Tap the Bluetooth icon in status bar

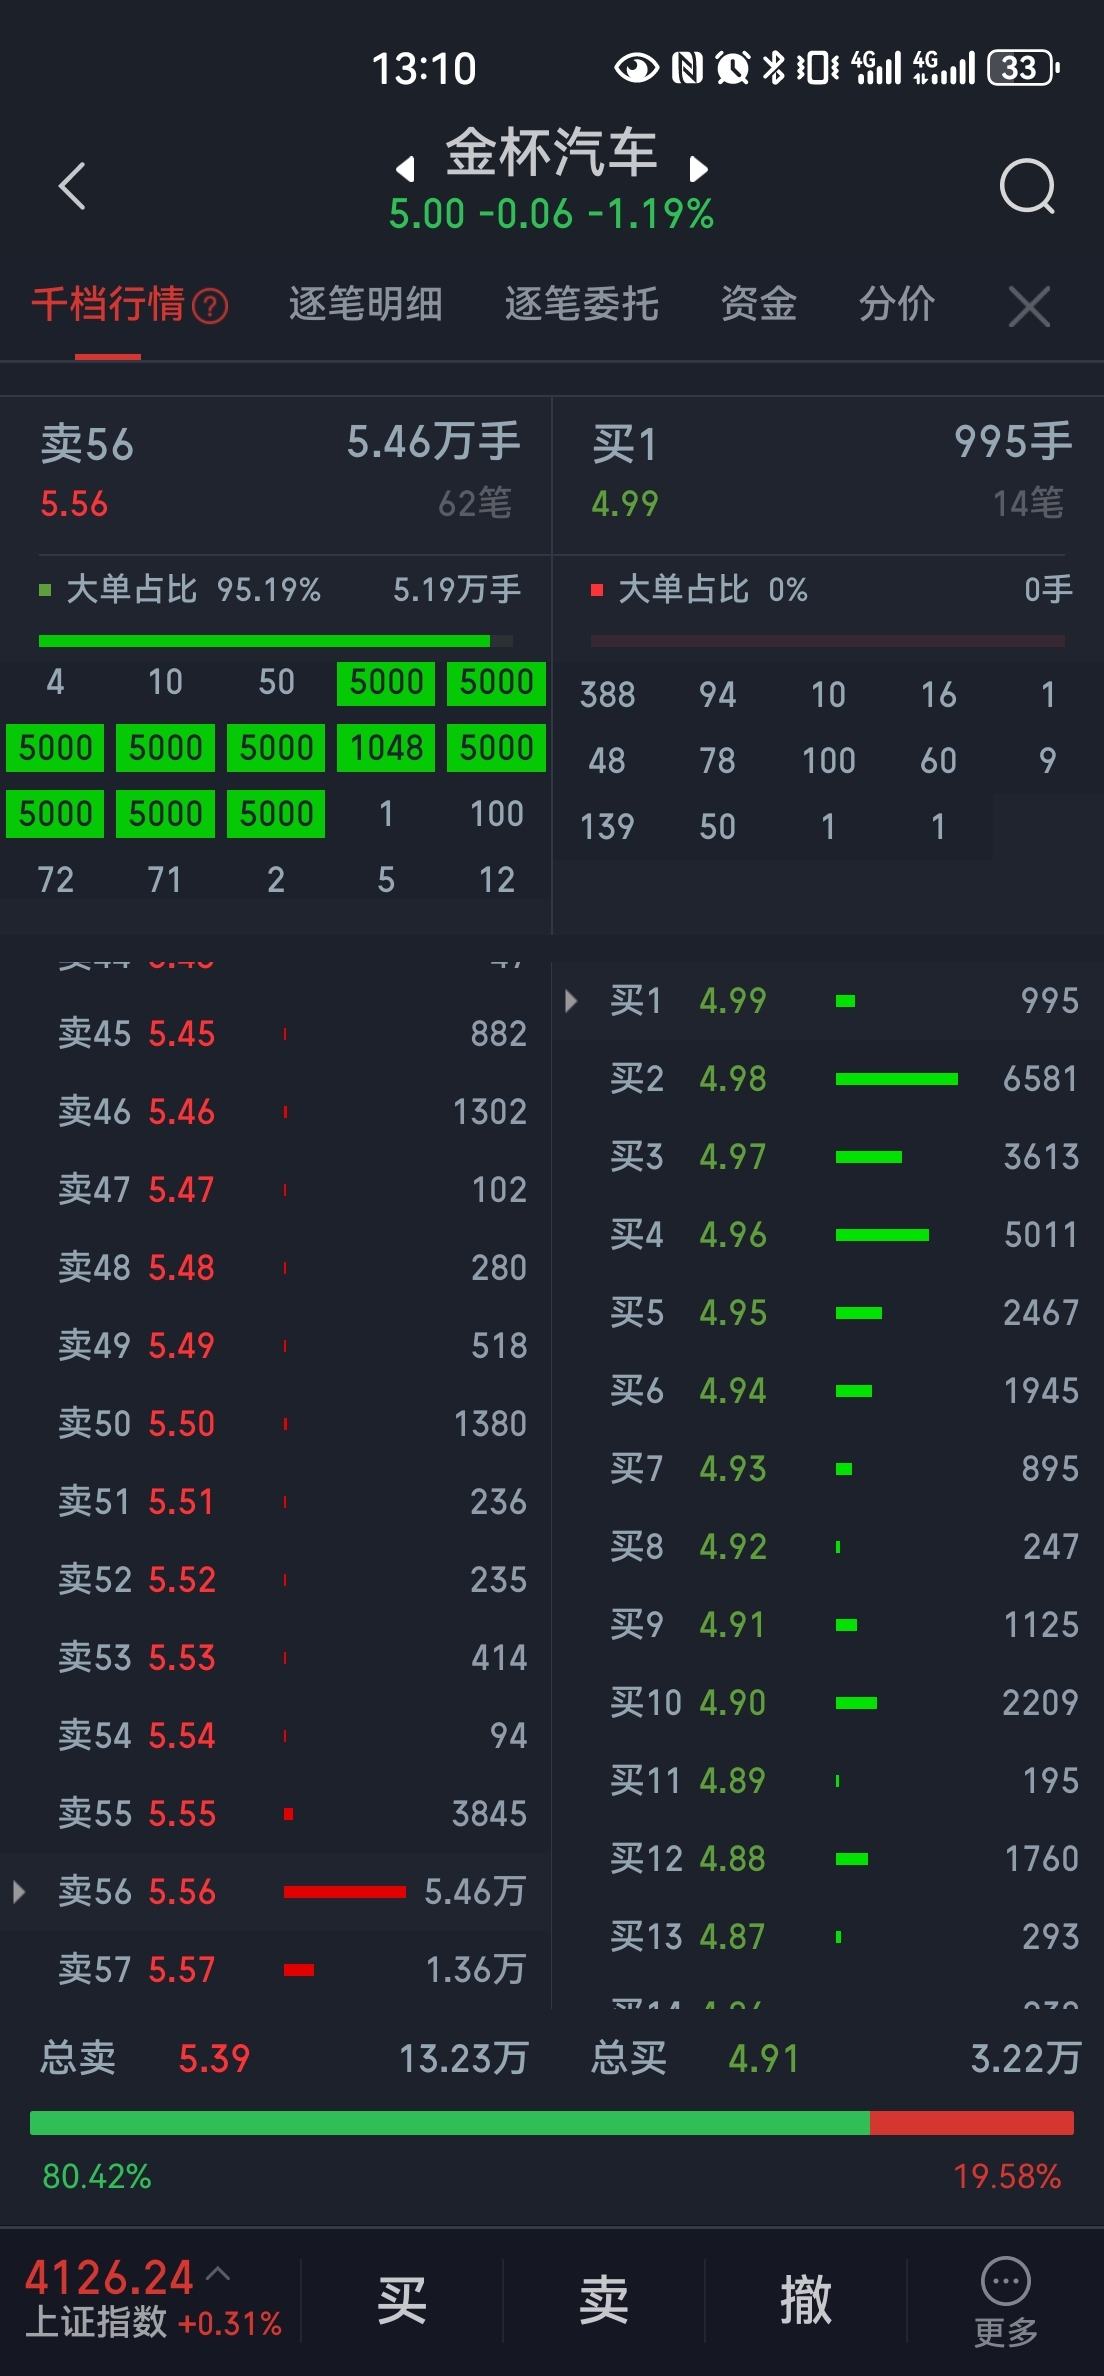pos(774,68)
